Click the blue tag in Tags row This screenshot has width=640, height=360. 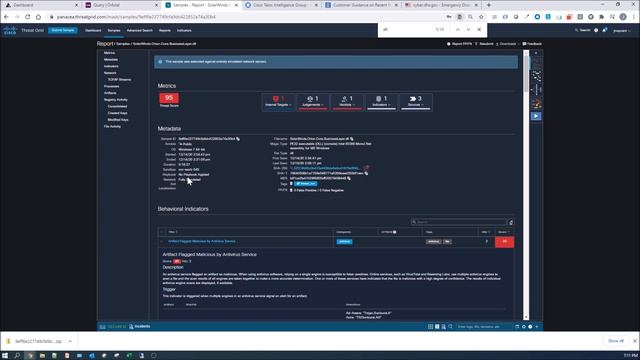pyautogui.click(x=305, y=184)
